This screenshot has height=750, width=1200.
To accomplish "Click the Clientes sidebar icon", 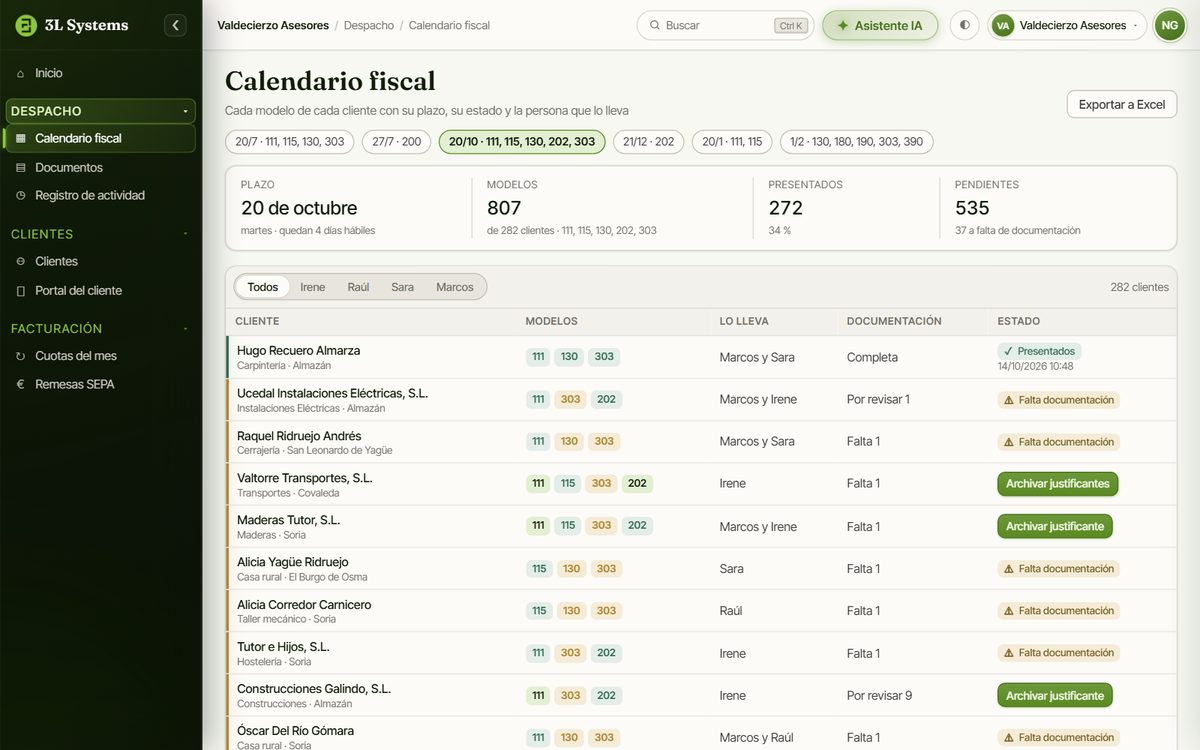I will [x=21, y=261].
